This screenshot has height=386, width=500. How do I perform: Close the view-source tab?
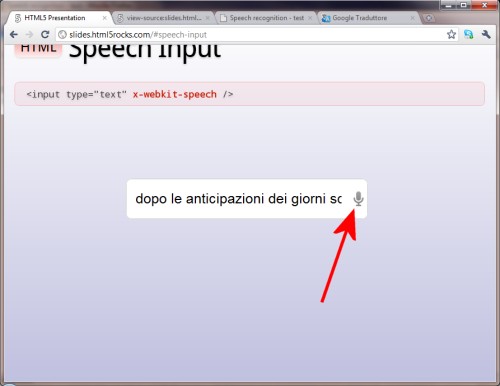click(x=207, y=18)
